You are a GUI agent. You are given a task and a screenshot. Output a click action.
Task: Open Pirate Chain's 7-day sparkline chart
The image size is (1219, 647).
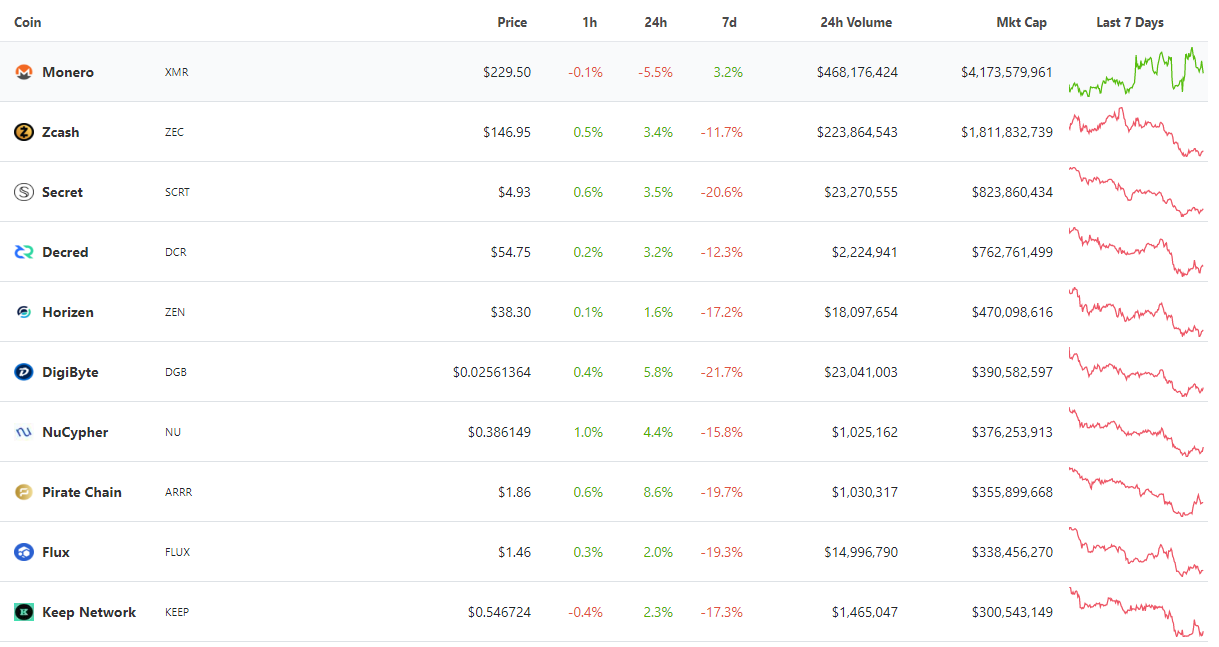tap(1136, 492)
